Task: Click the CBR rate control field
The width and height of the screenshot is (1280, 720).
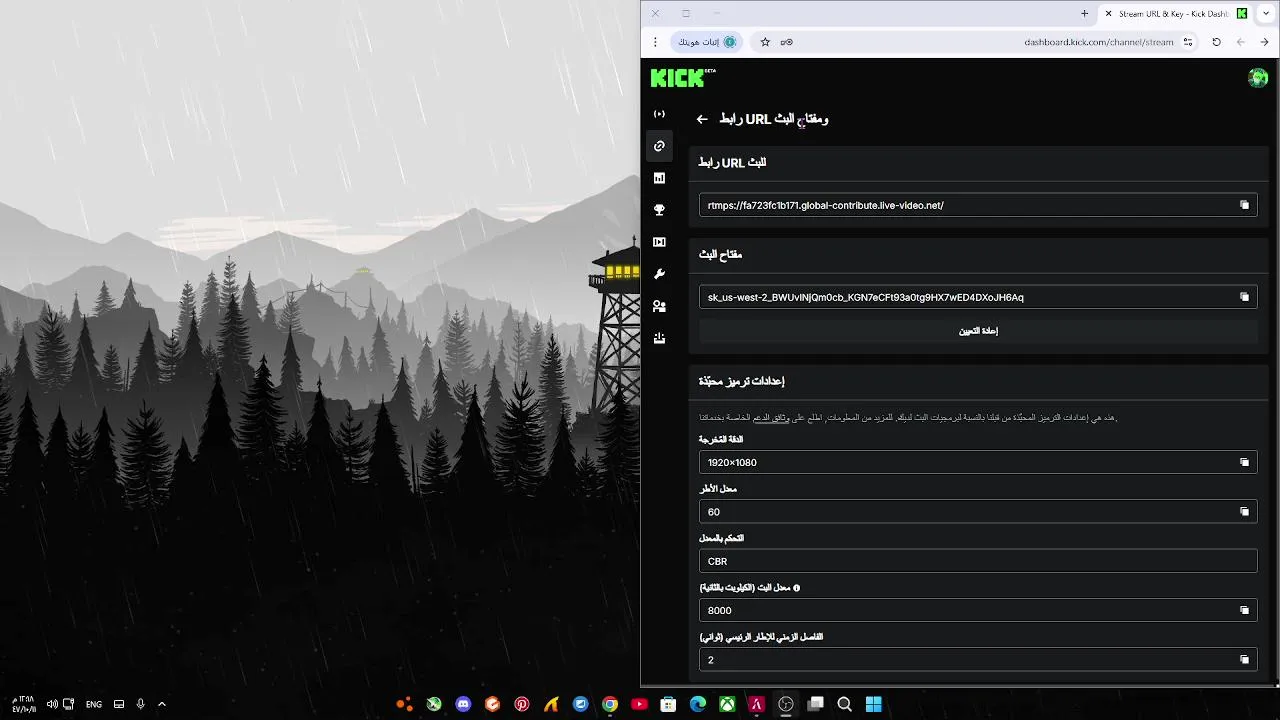Action: tap(978, 561)
